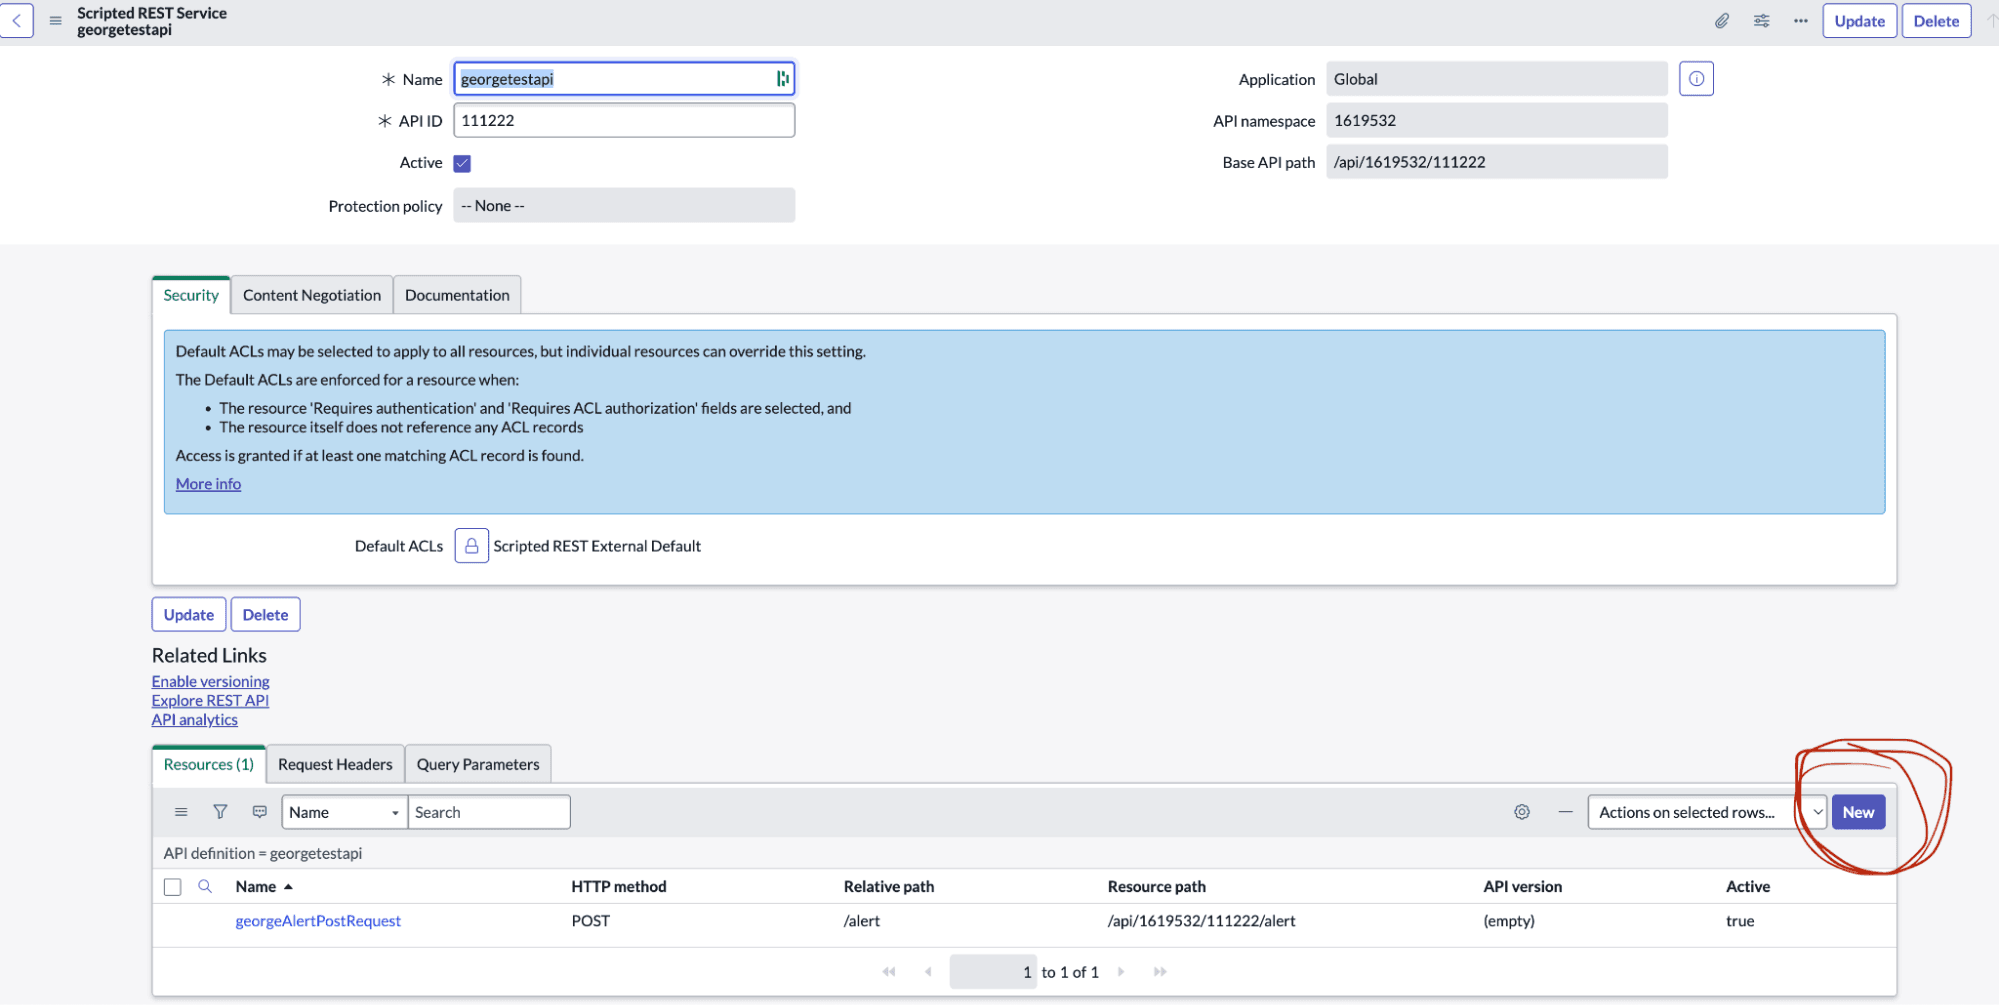Open the list personalize gear icon
This screenshot has width=1999, height=1006.
coord(1522,812)
